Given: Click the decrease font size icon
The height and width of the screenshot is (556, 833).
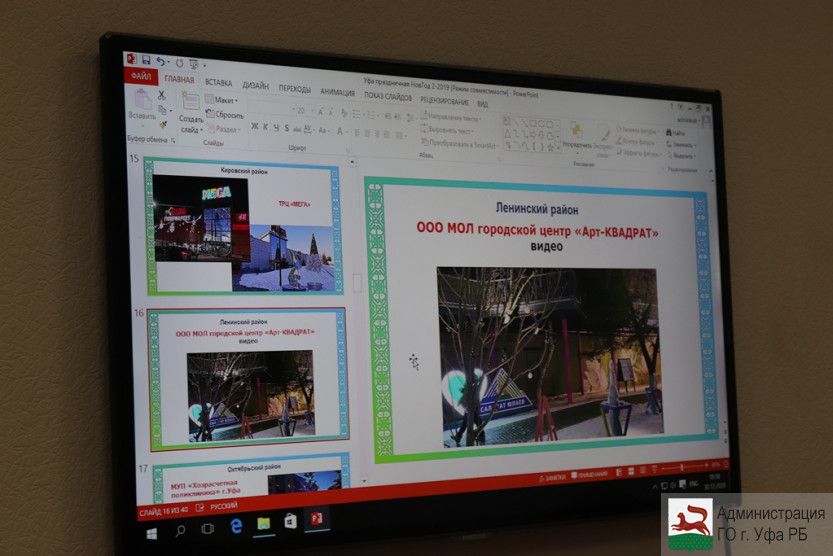Looking at the screenshot, I should click(331, 113).
